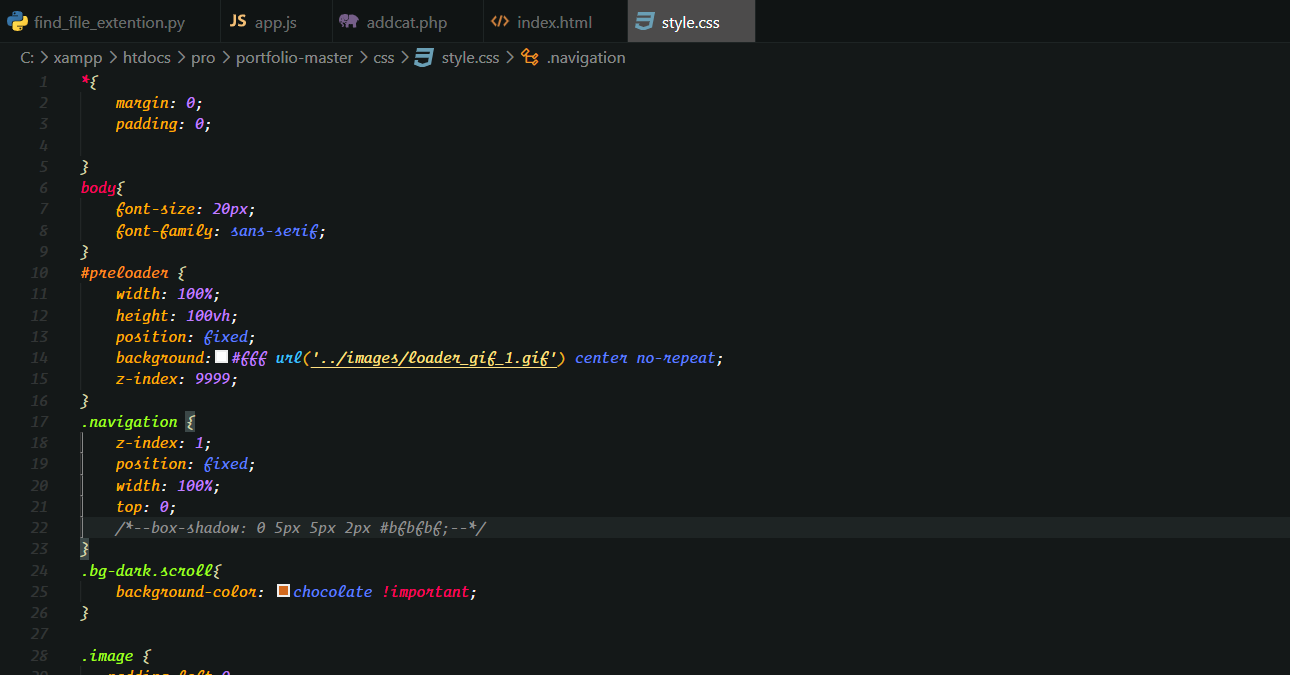Click the Python icon on find_file_extention.py tab
The height and width of the screenshot is (675, 1290).
click(17, 22)
